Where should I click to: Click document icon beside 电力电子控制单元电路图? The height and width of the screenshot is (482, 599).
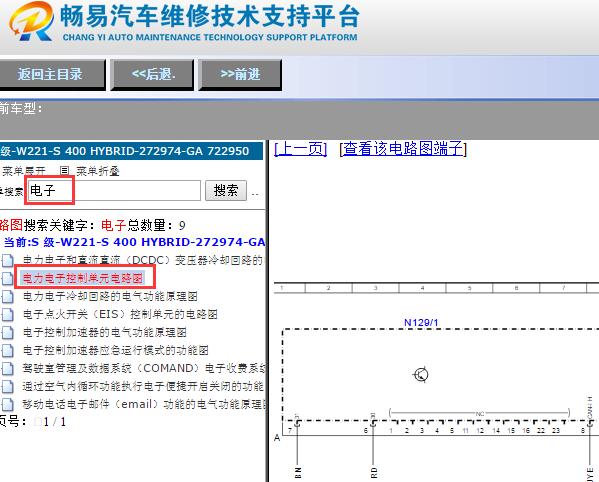8,278
